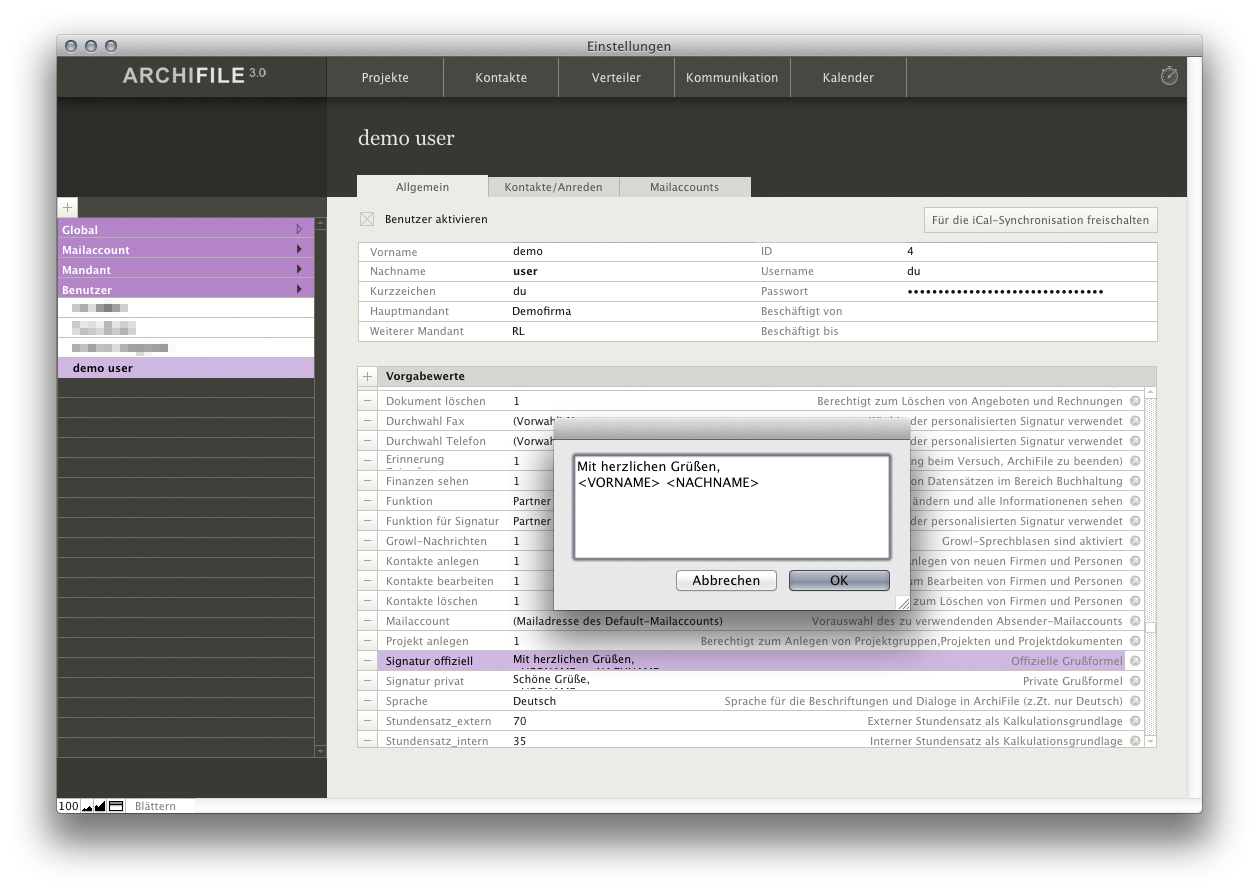This screenshot has height=892, width=1259.
Task: Click the plus button above the sidebar list
Action: tap(67, 207)
